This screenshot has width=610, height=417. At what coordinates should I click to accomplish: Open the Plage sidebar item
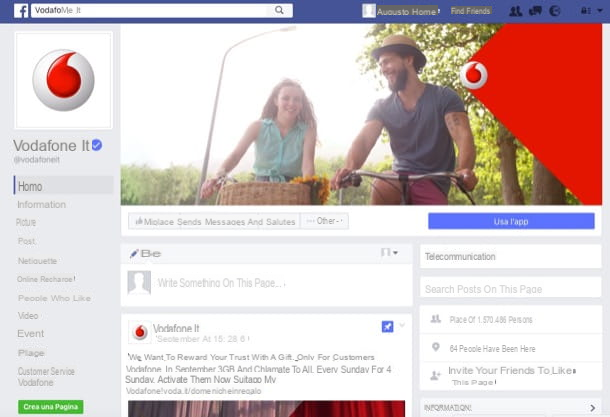32,353
